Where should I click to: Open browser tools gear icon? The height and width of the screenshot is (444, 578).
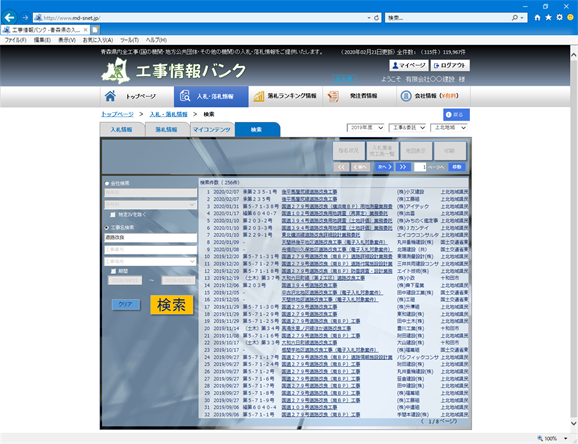coord(560,17)
